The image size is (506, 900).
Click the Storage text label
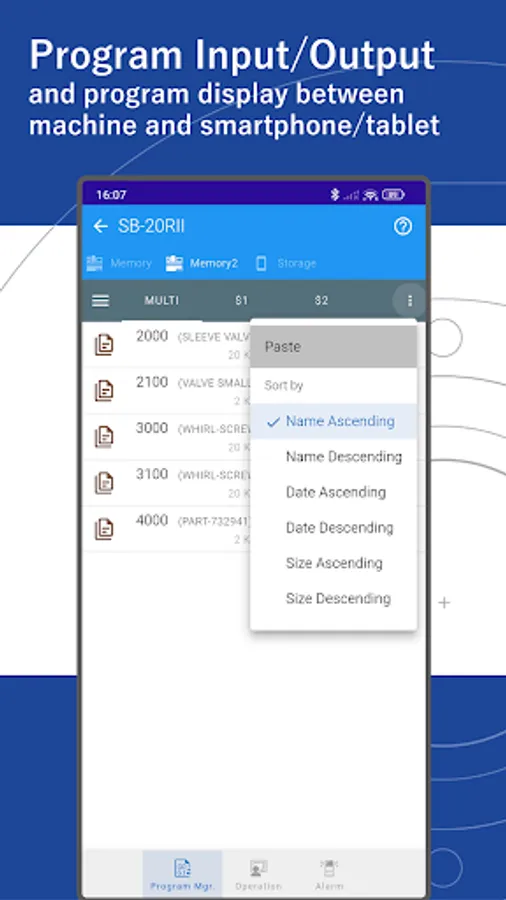coord(297,263)
